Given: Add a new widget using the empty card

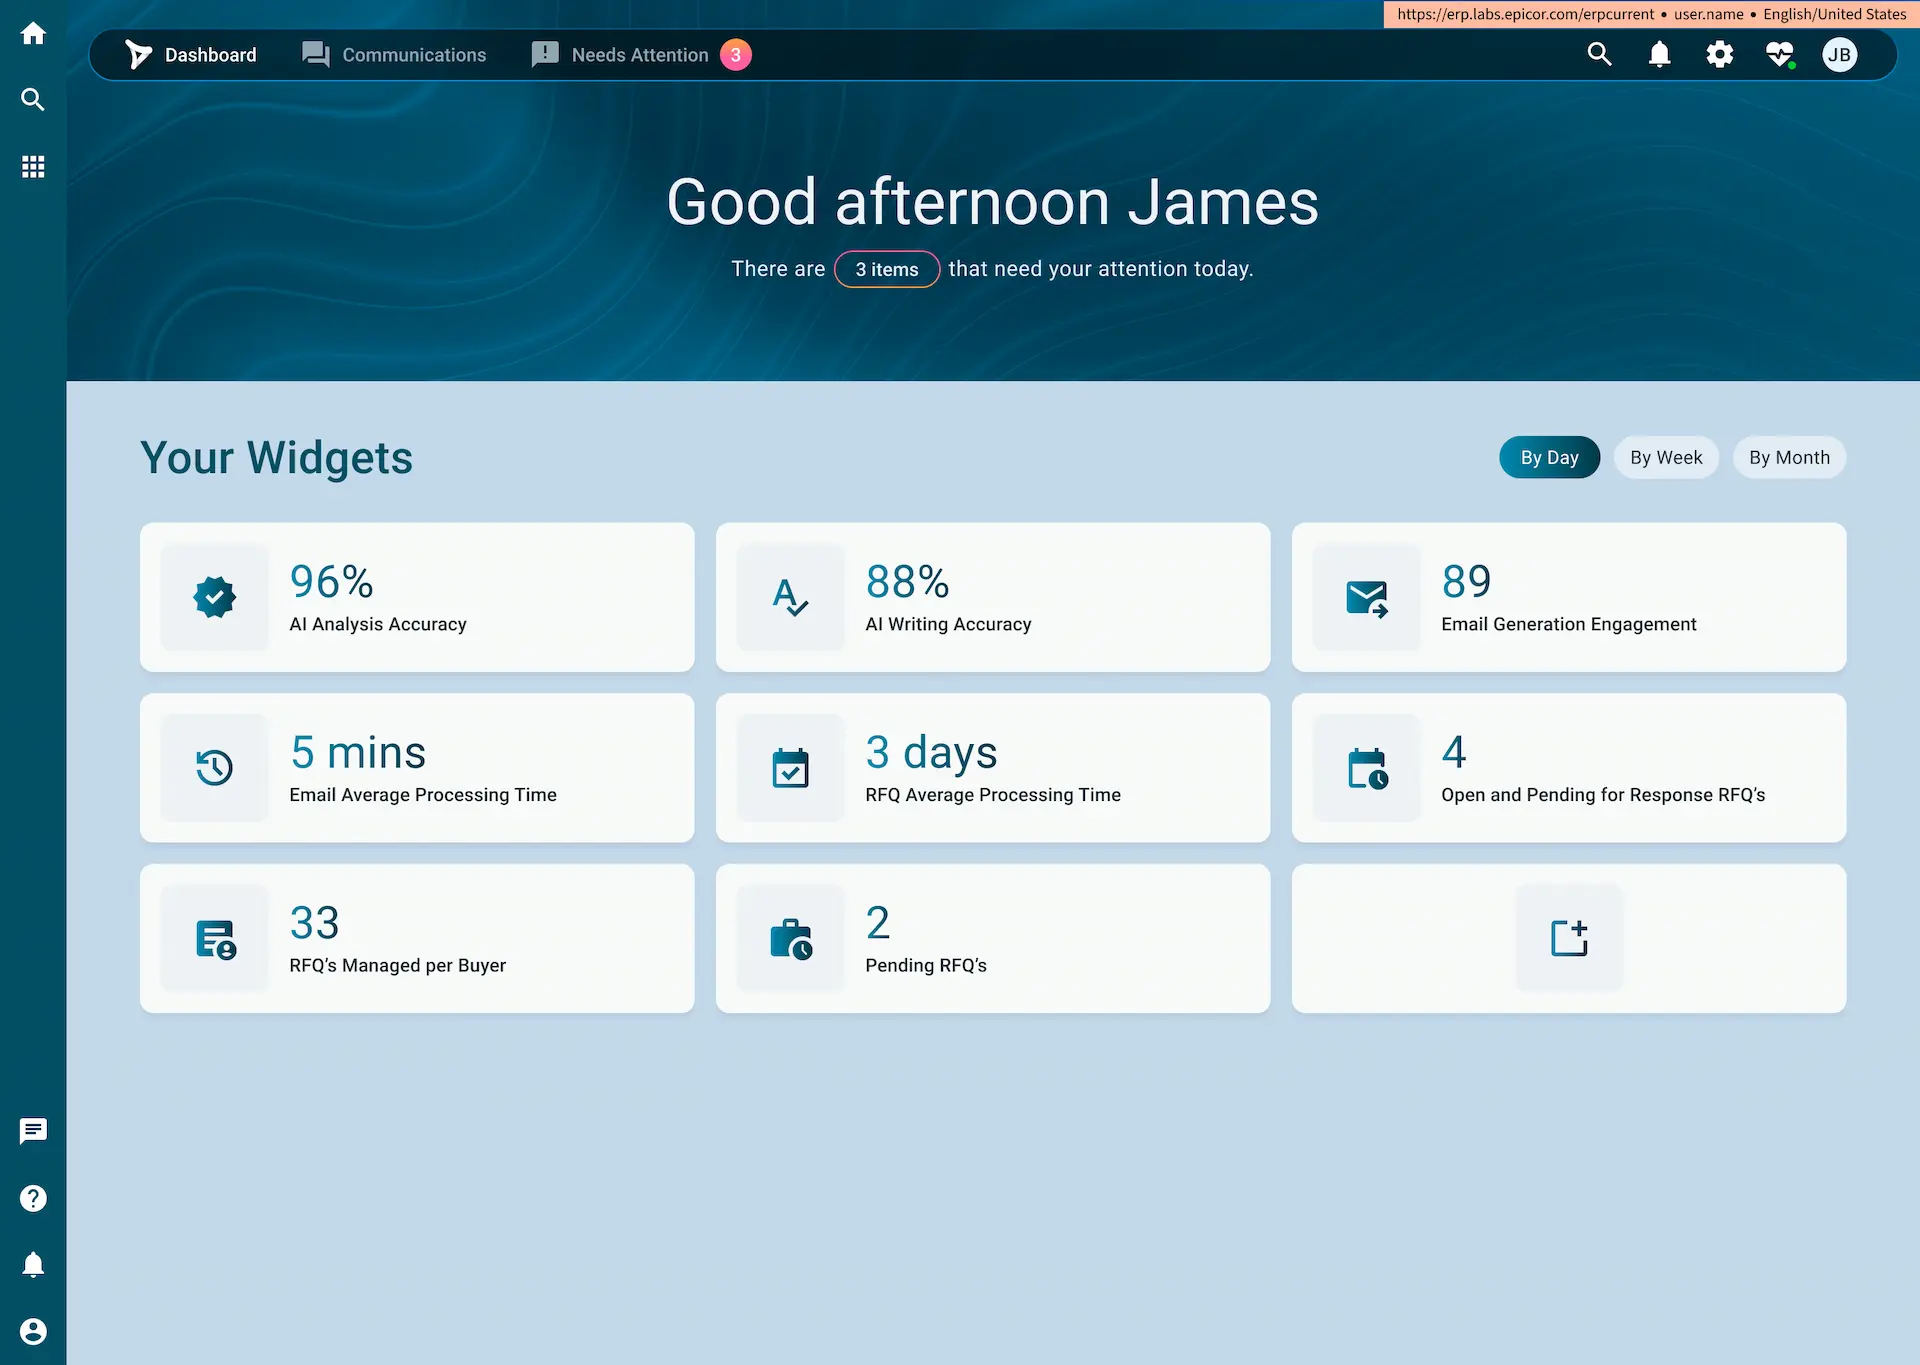Looking at the screenshot, I should [x=1568, y=938].
